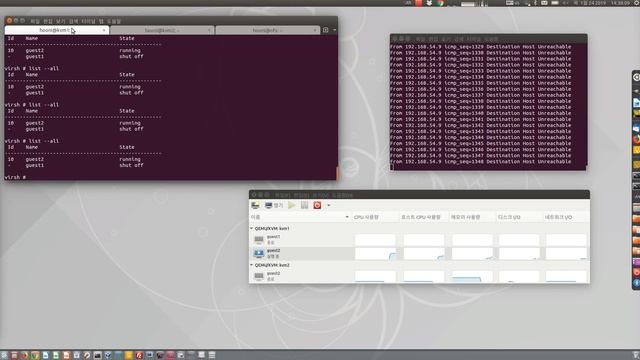
Task: Click the Dropbox icon in the top panel
Action: [x=429, y=3]
